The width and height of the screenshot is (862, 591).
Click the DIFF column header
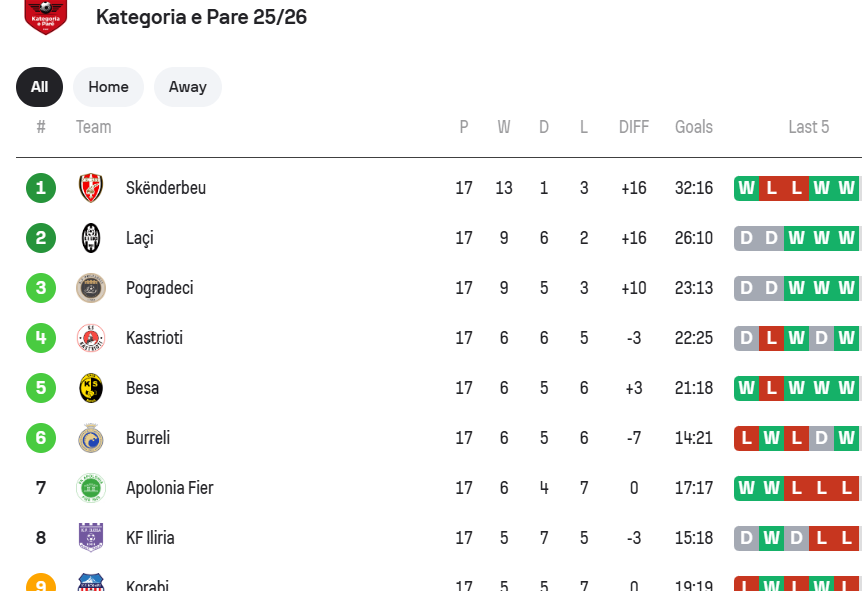(634, 127)
